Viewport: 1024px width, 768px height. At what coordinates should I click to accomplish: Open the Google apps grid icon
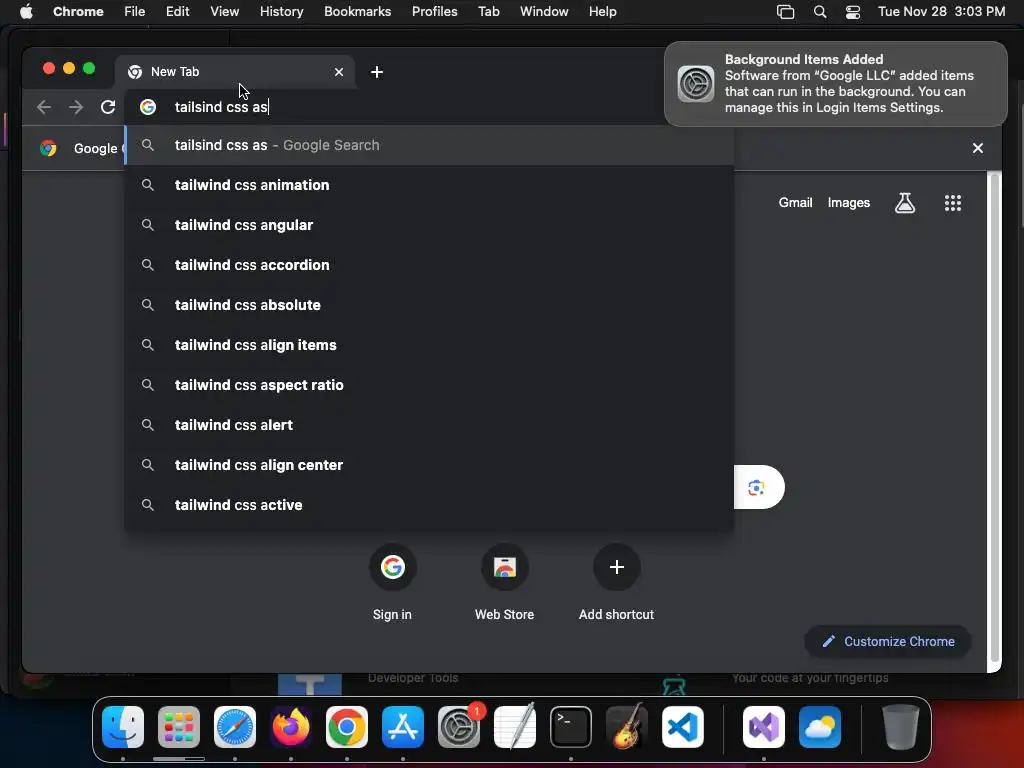click(x=953, y=203)
